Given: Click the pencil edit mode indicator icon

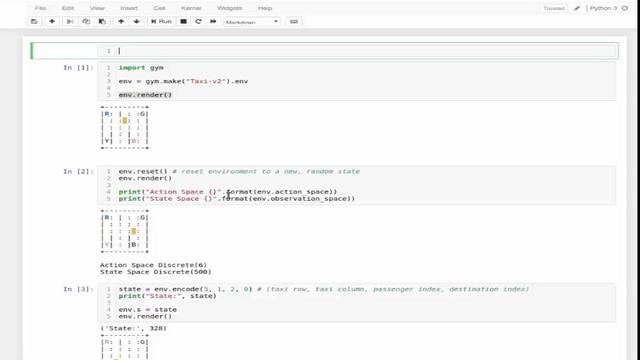Looking at the screenshot, I should 577,8.
